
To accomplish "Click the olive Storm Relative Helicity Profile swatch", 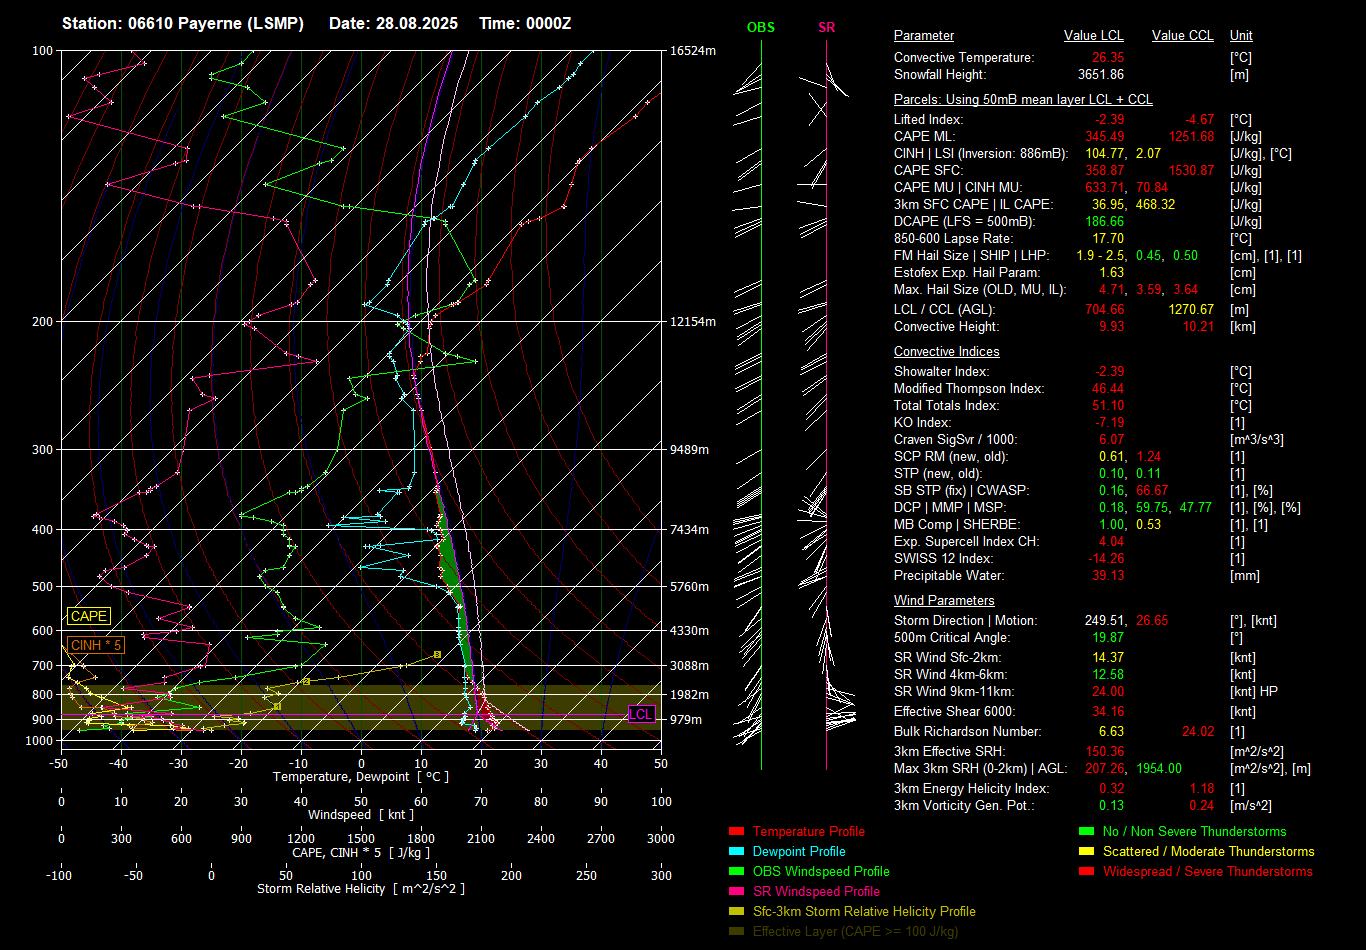I will [737, 912].
